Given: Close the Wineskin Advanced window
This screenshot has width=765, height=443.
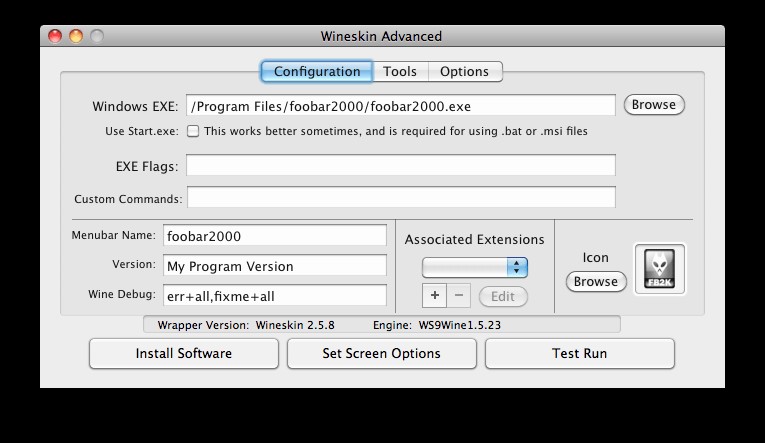Looking at the screenshot, I should [x=55, y=36].
